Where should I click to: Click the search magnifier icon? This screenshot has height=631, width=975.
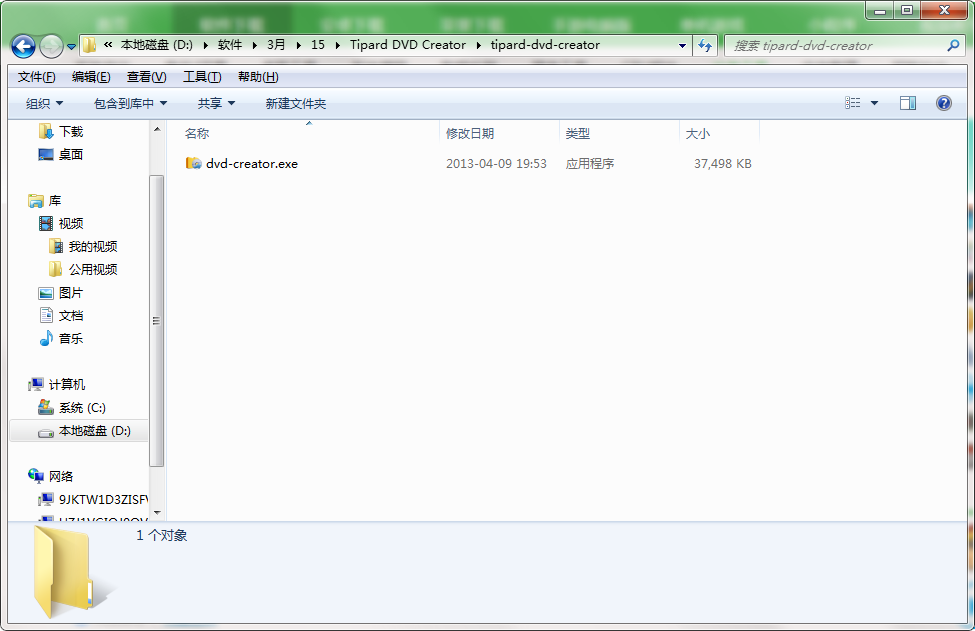[x=953, y=45]
